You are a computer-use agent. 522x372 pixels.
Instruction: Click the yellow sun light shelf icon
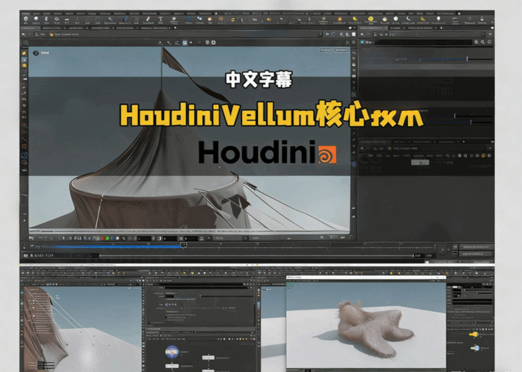(371, 19)
